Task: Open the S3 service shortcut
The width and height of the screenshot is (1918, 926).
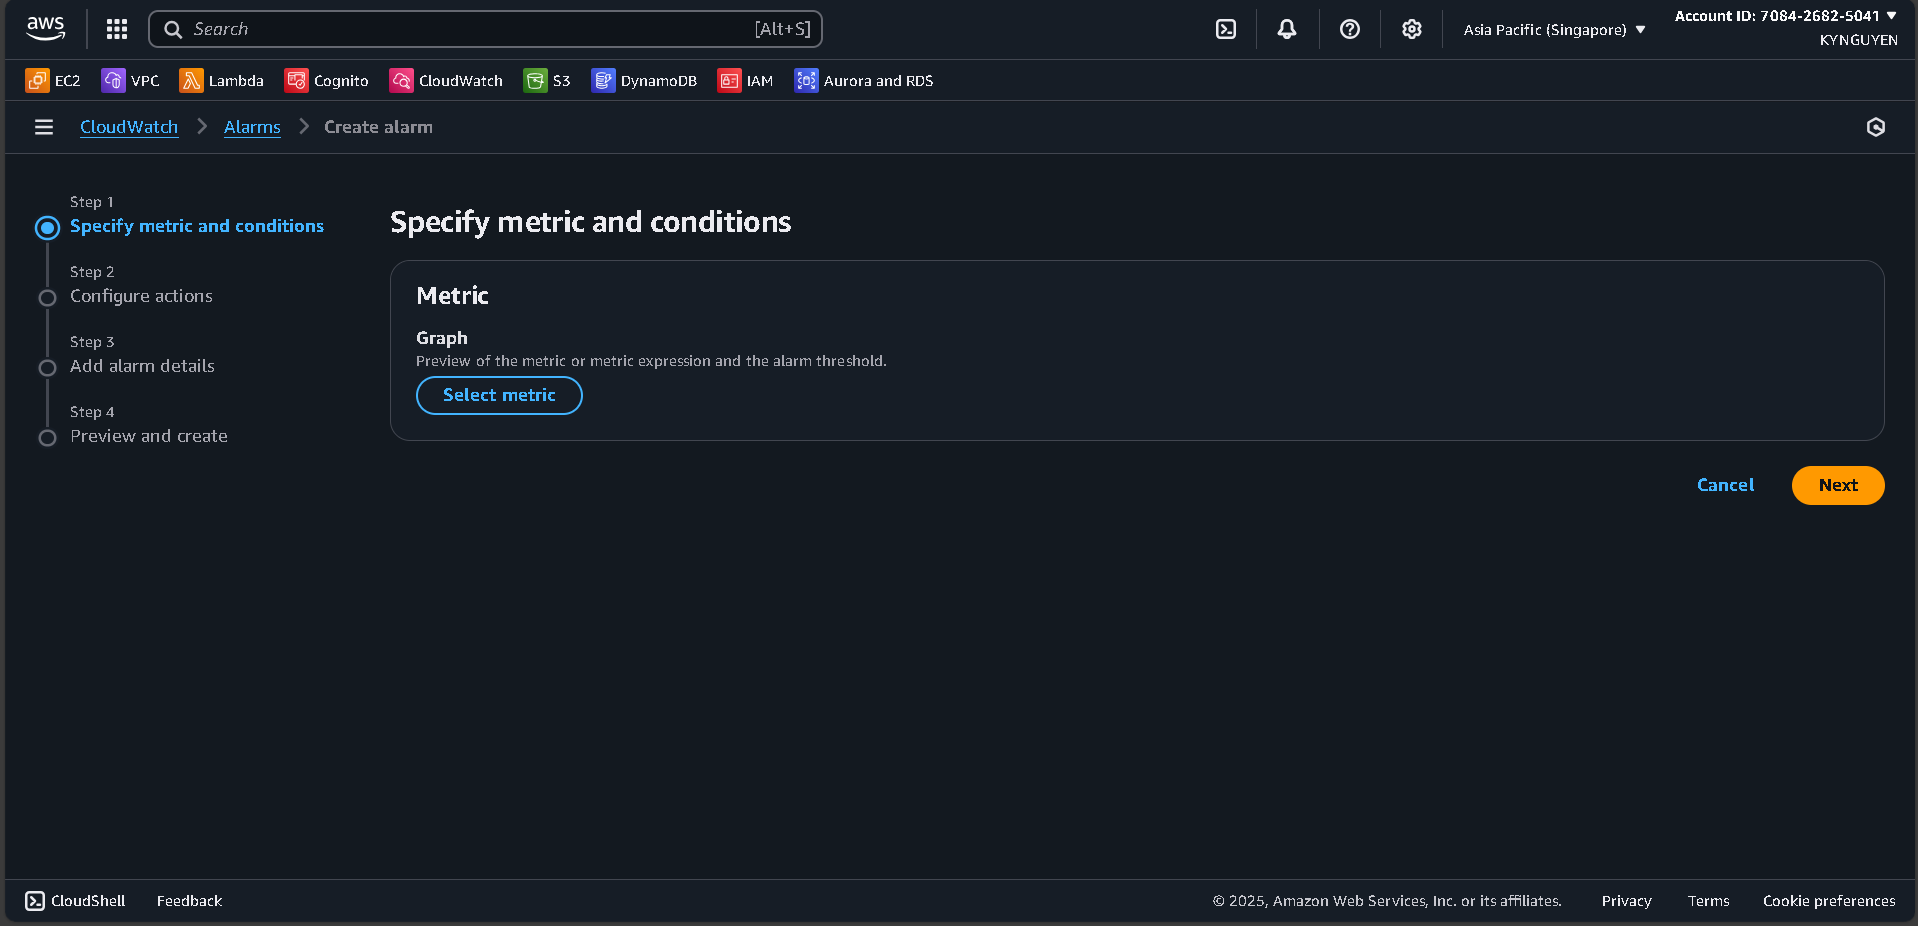Action: pyautogui.click(x=546, y=81)
